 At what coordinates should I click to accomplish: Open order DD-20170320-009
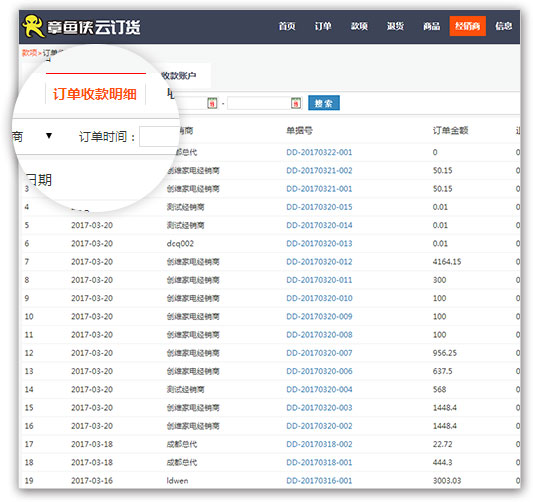(x=319, y=316)
